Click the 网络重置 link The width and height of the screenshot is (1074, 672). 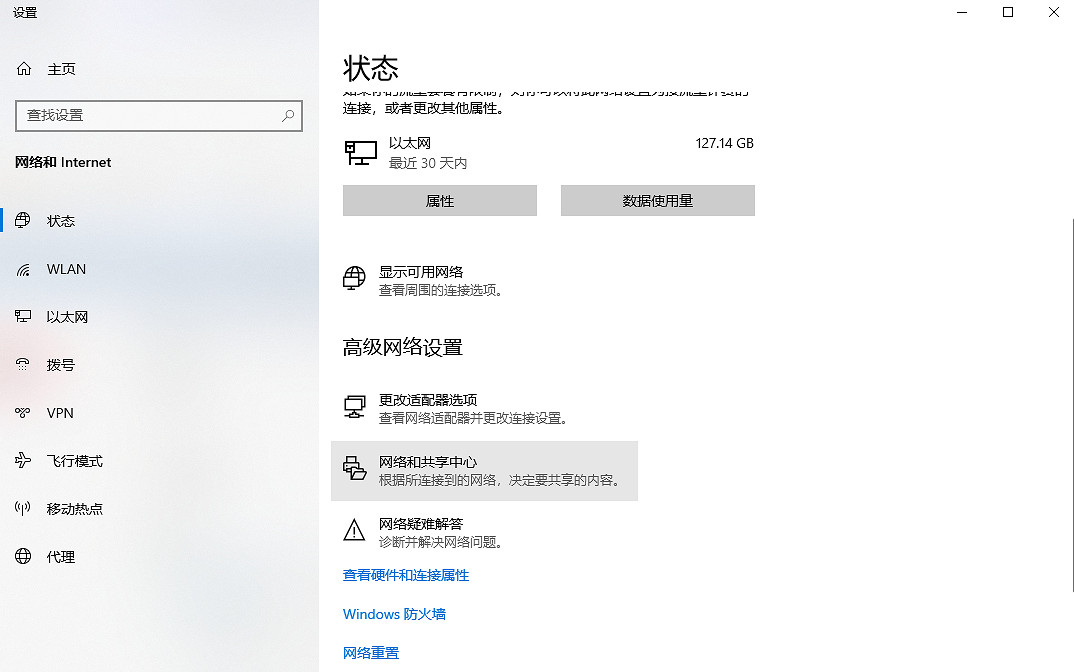(x=370, y=652)
